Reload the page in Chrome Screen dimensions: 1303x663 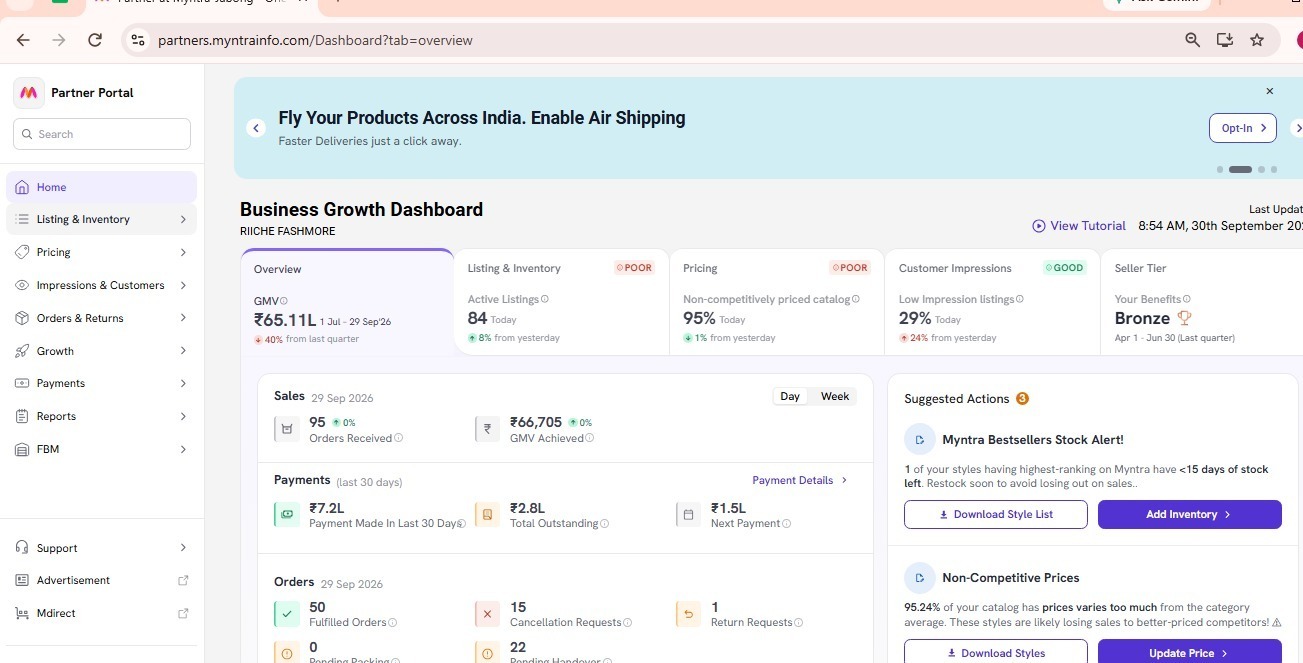click(x=95, y=40)
